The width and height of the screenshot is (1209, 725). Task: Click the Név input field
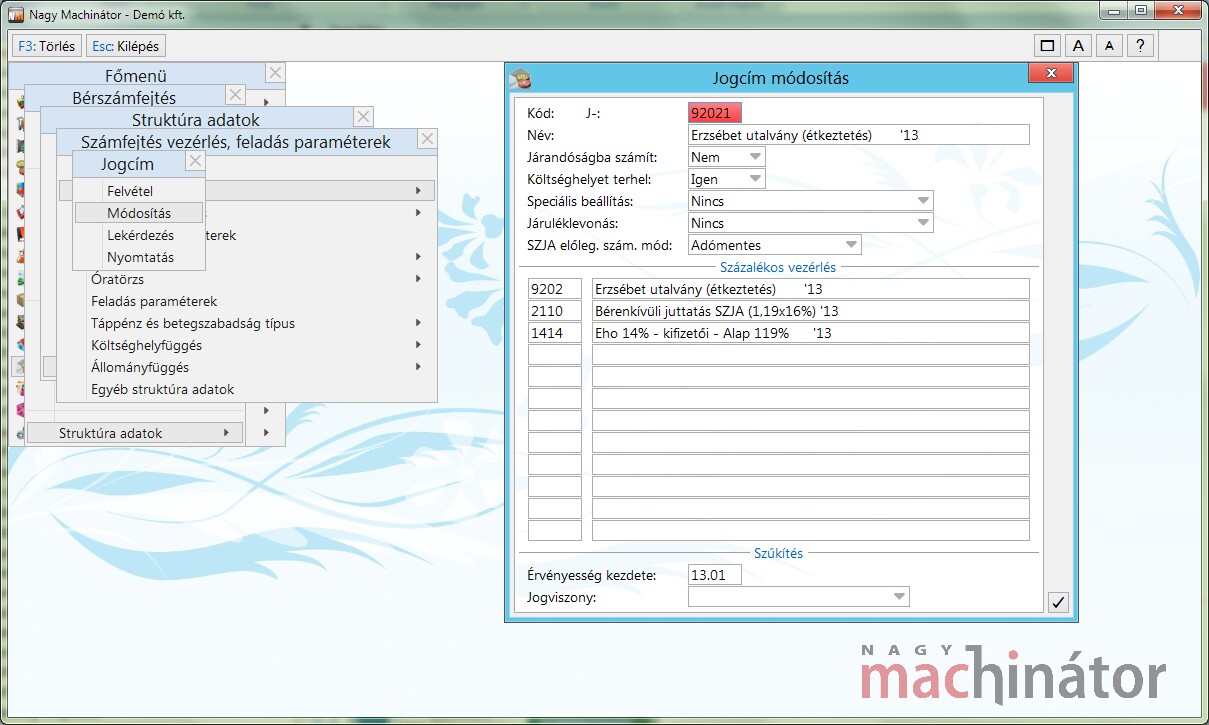tap(859, 135)
